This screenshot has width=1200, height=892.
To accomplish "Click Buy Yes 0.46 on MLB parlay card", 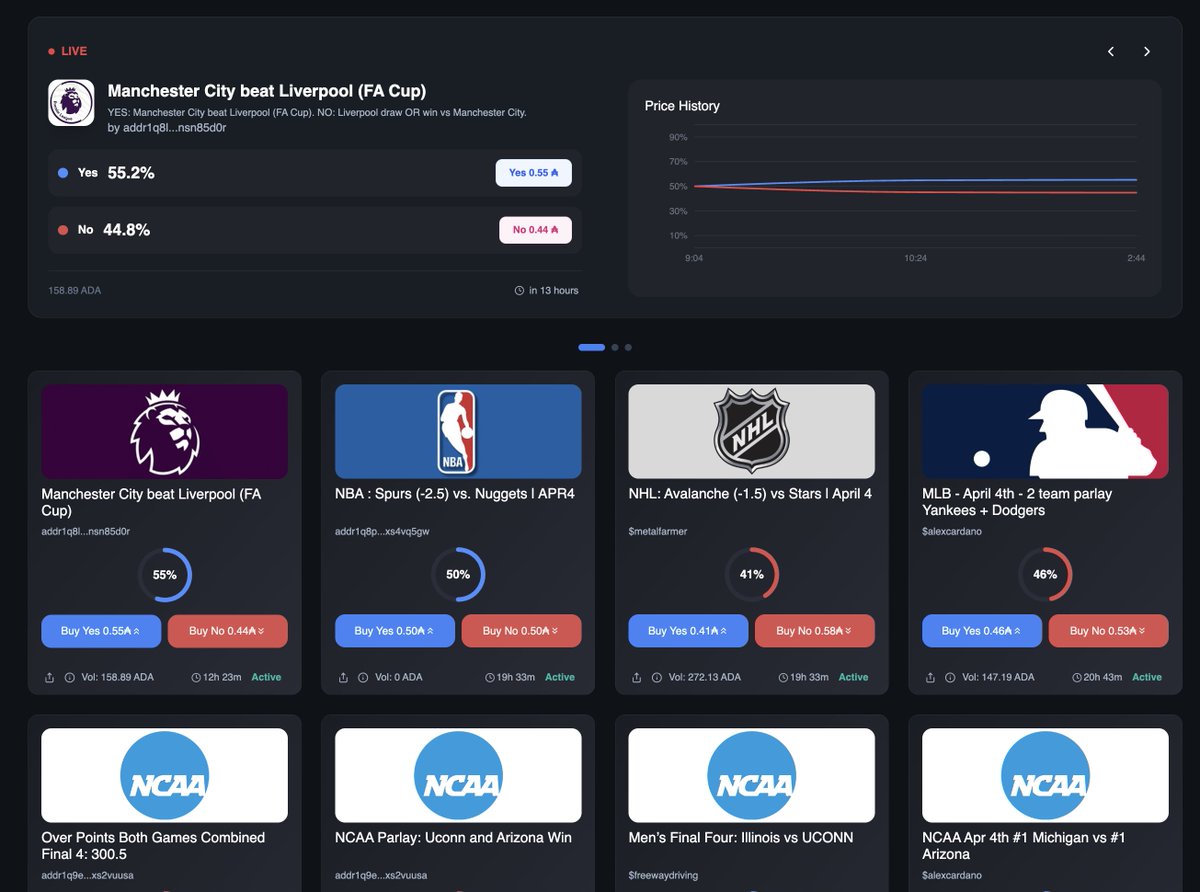I will [x=982, y=631].
